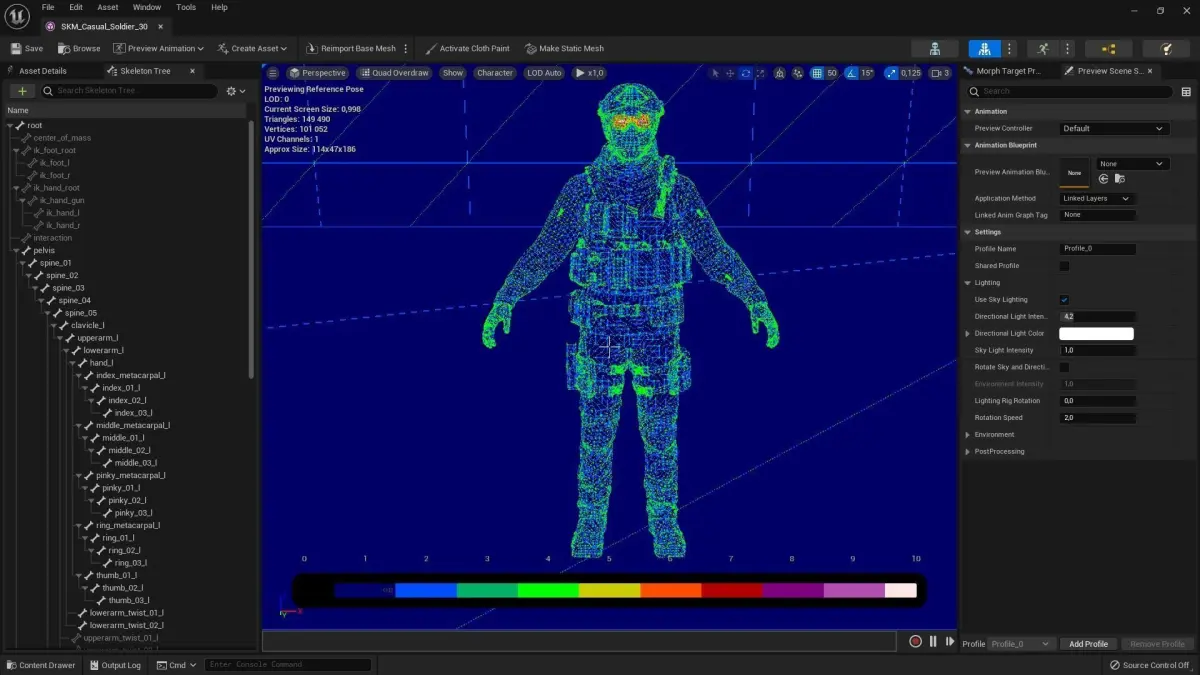Open Skeleton Tree settings gear
This screenshot has height=675, width=1200.
[x=235, y=91]
